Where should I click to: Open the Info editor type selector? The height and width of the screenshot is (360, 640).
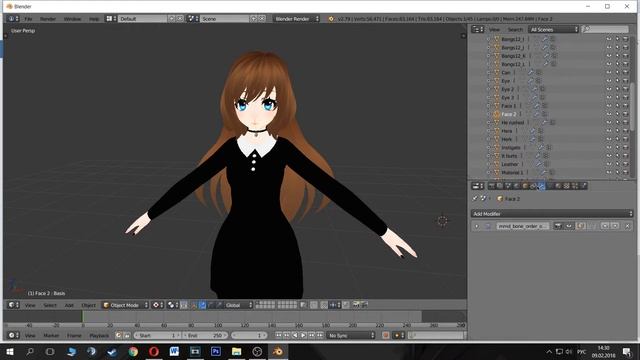13,19
